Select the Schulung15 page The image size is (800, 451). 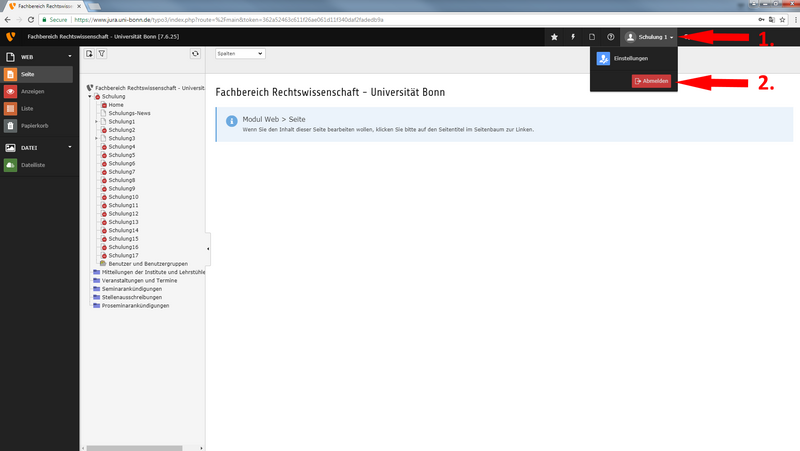[123, 239]
